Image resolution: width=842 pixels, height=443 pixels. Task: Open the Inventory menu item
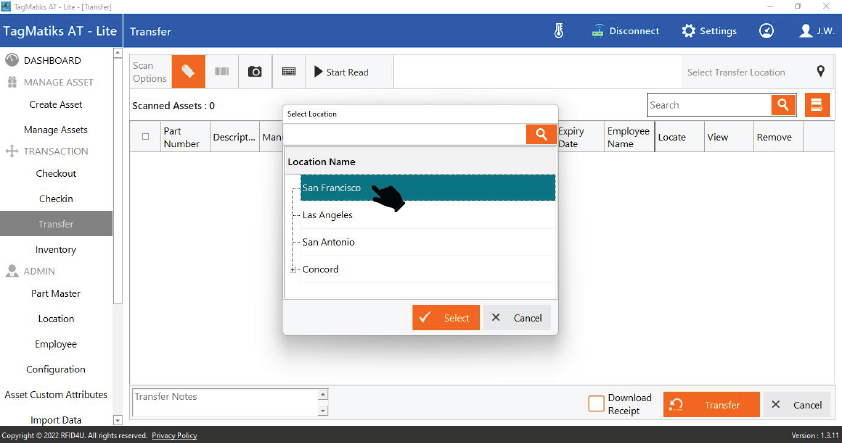click(56, 250)
